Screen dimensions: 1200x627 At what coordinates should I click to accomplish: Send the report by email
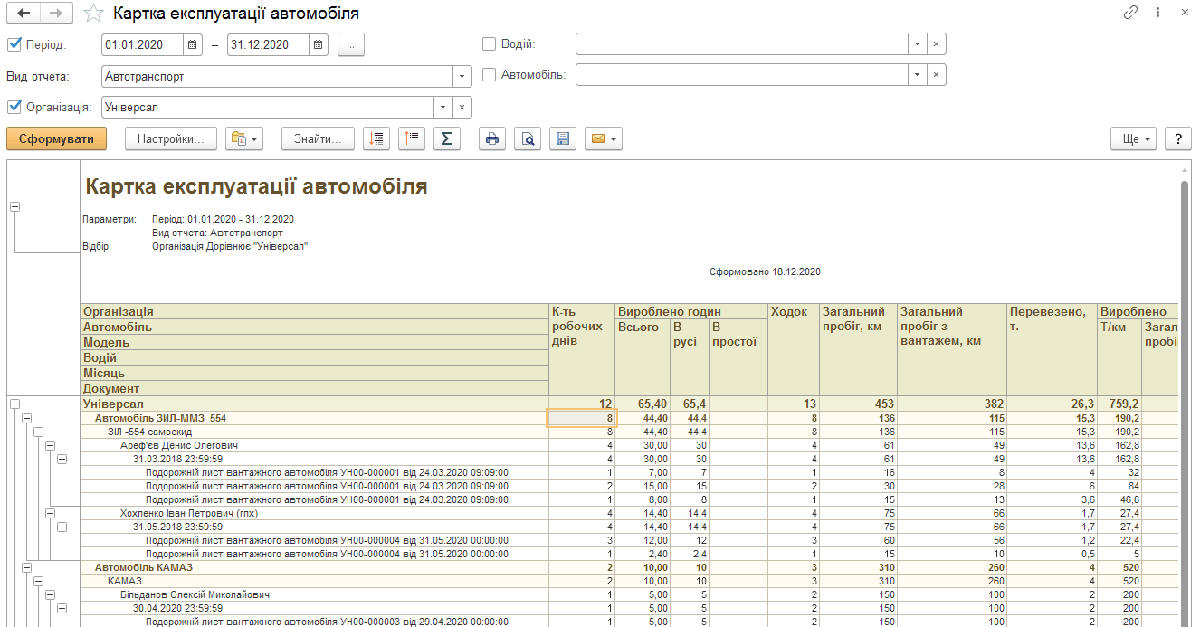coord(603,139)
